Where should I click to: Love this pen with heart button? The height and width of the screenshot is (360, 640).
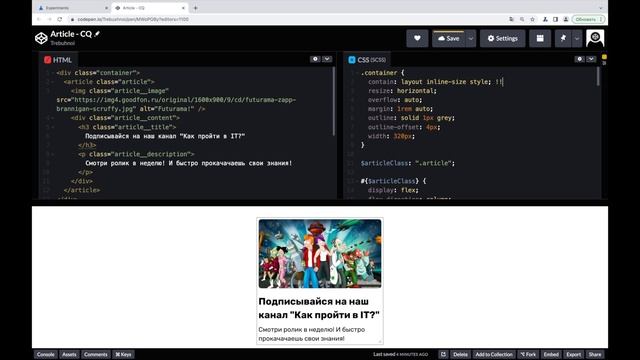pos(417,38)
